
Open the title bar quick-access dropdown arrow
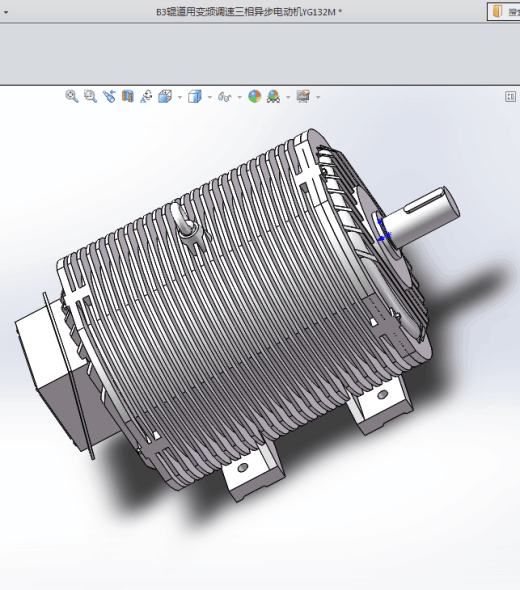point(6,12)
